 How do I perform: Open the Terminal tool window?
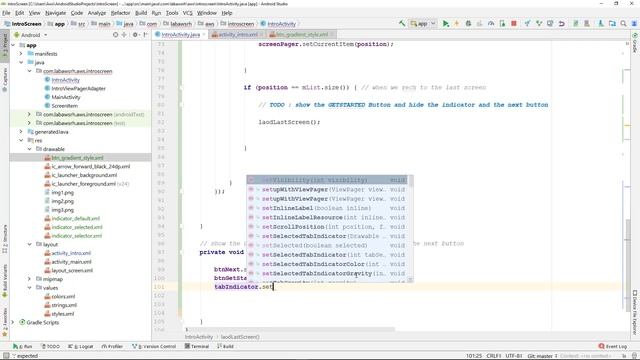(197, 346)
